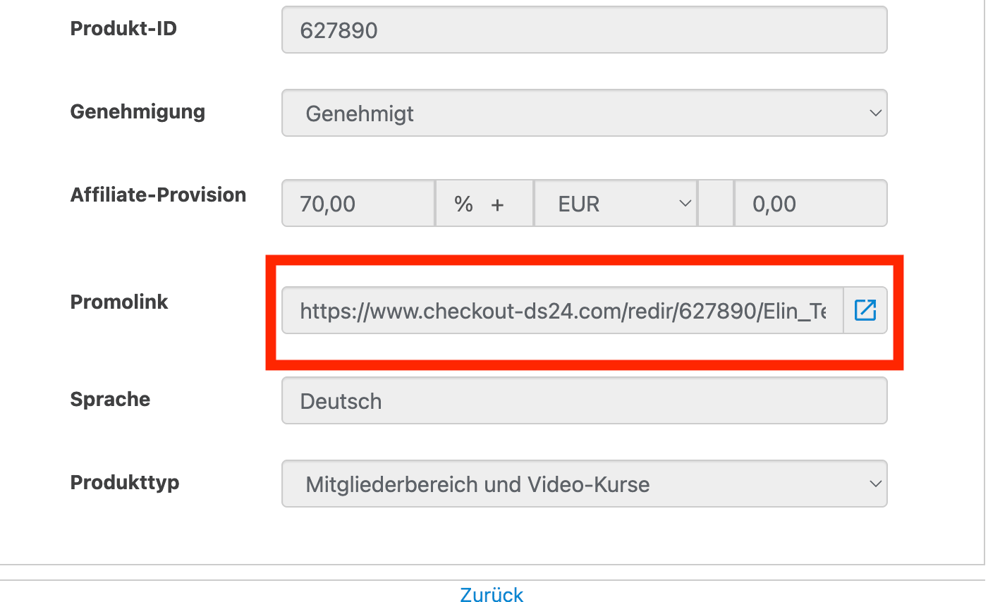Click the Genehmigung label
Image resolution: width=1000 pixels, height=602 pixels.
137,112
